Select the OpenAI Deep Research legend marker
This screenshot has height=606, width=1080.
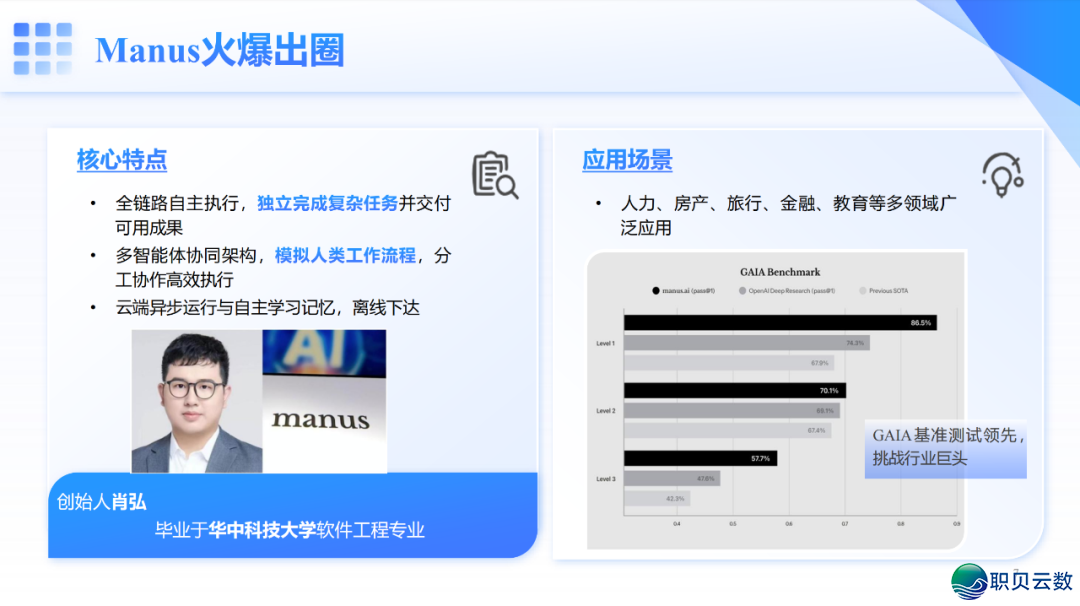(742, 291)
